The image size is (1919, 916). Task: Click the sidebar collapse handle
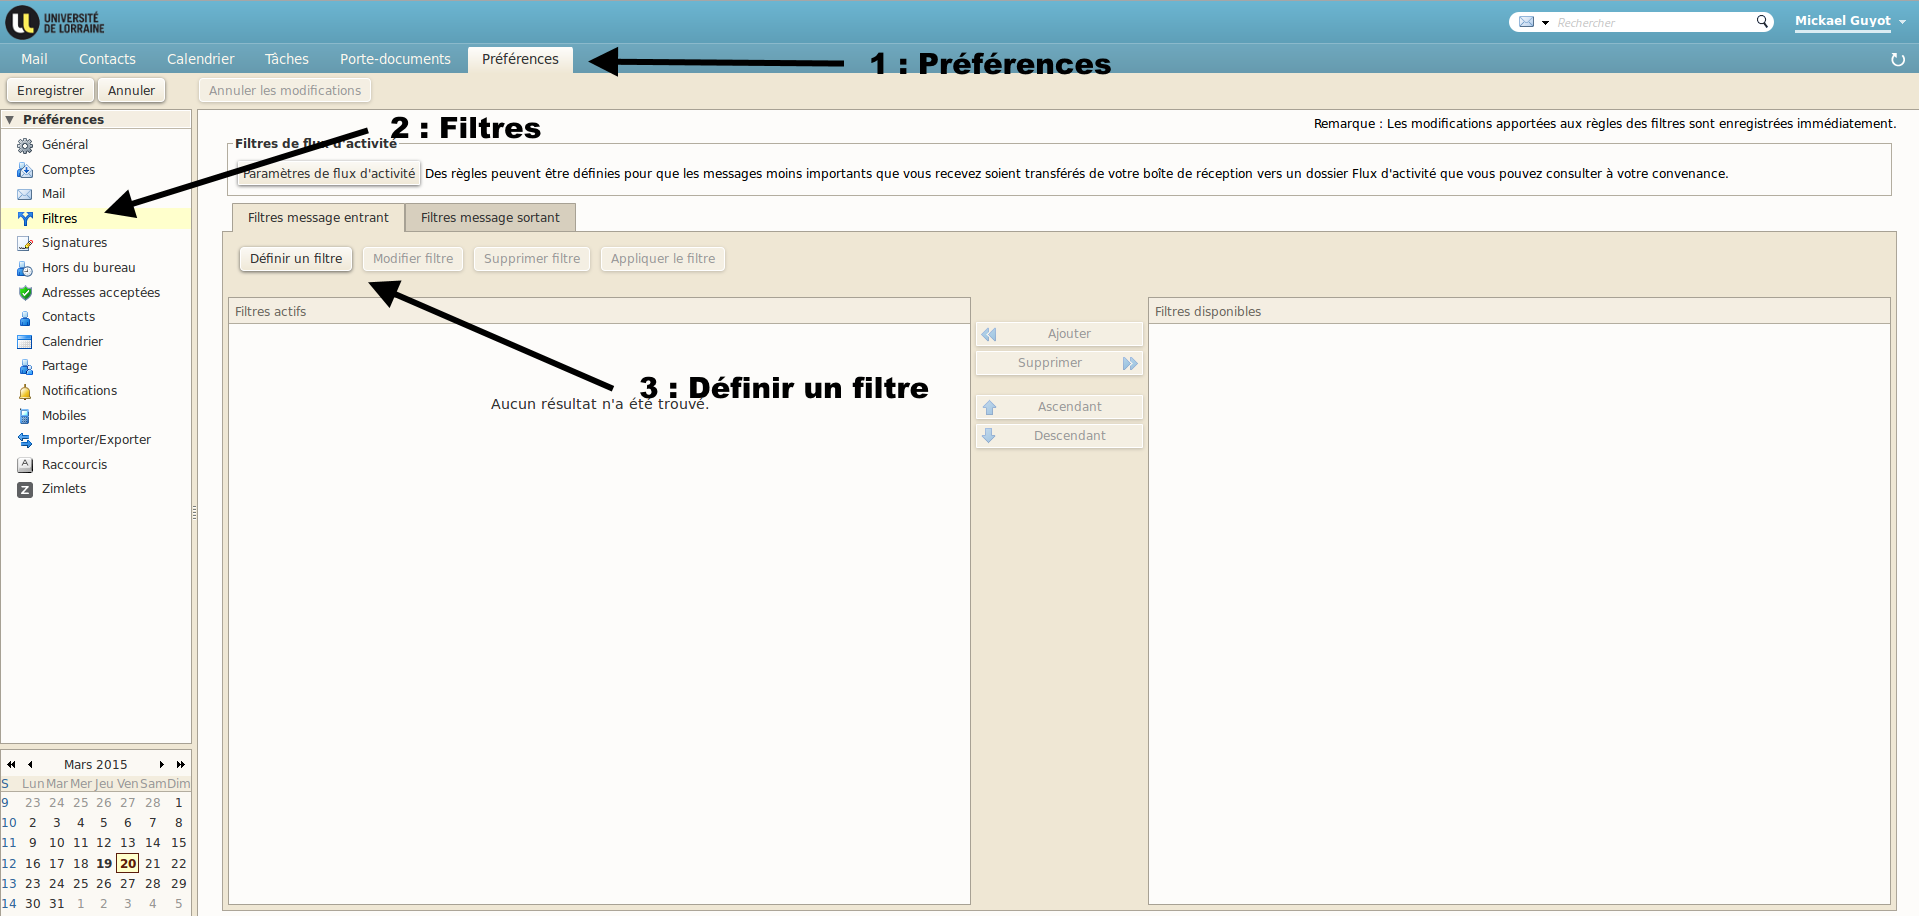pyautogui.click(x=194, y=512)
